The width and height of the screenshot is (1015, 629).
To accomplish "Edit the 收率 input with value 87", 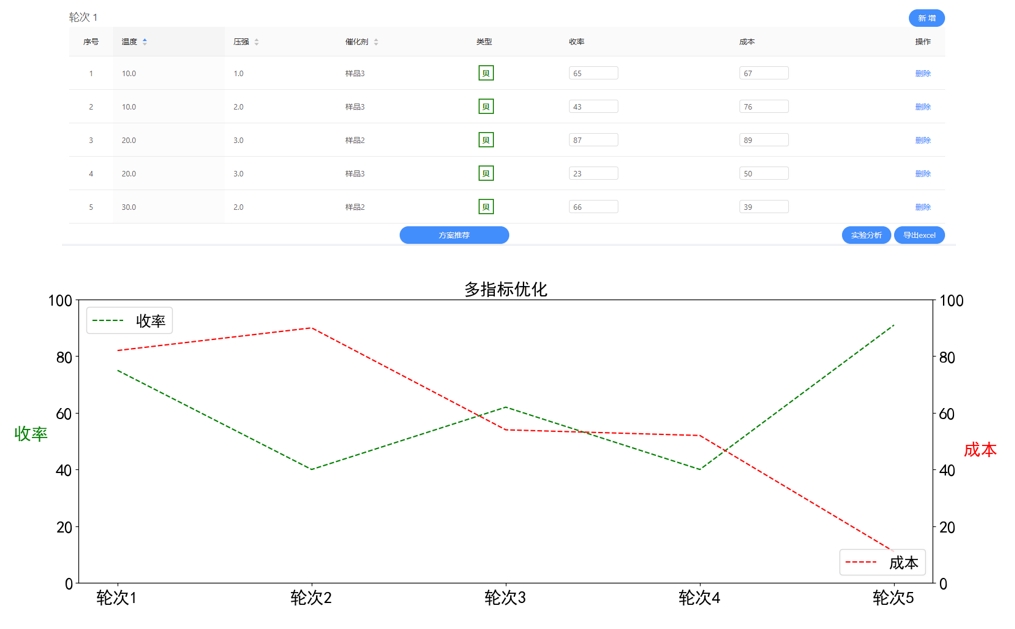I will coord(593,140).
